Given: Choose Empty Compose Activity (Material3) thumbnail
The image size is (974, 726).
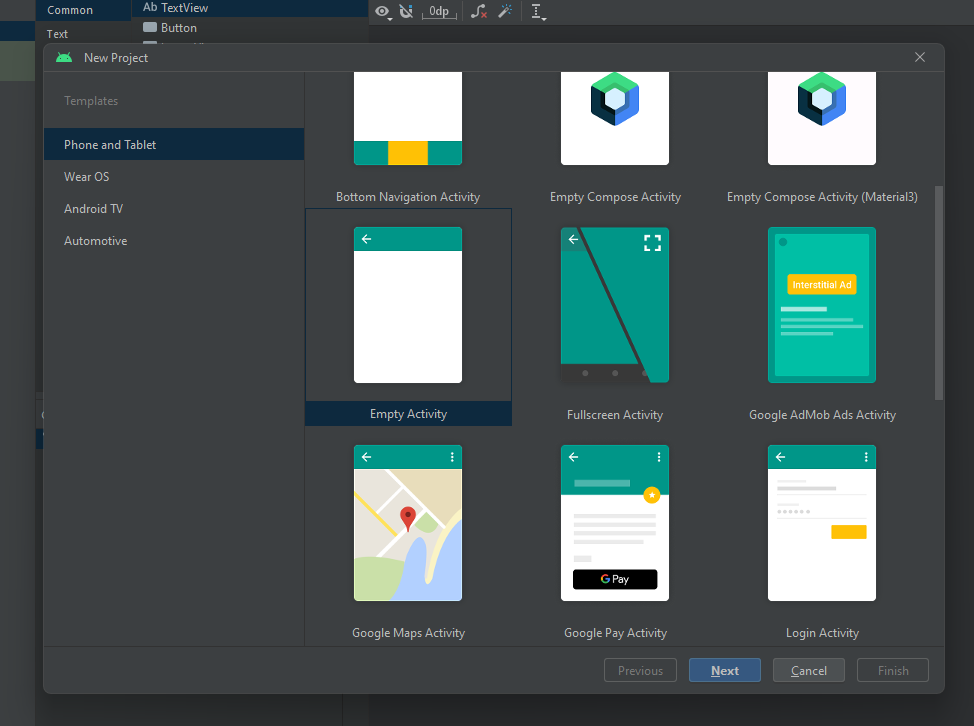Looking at the screenshot, I should pos(822,118).
